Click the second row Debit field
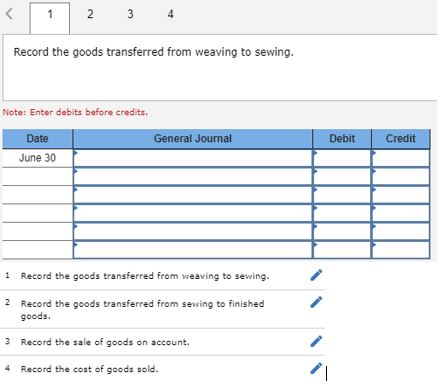Viewport: 437px width, 386px height. click(x=342, y=176)
